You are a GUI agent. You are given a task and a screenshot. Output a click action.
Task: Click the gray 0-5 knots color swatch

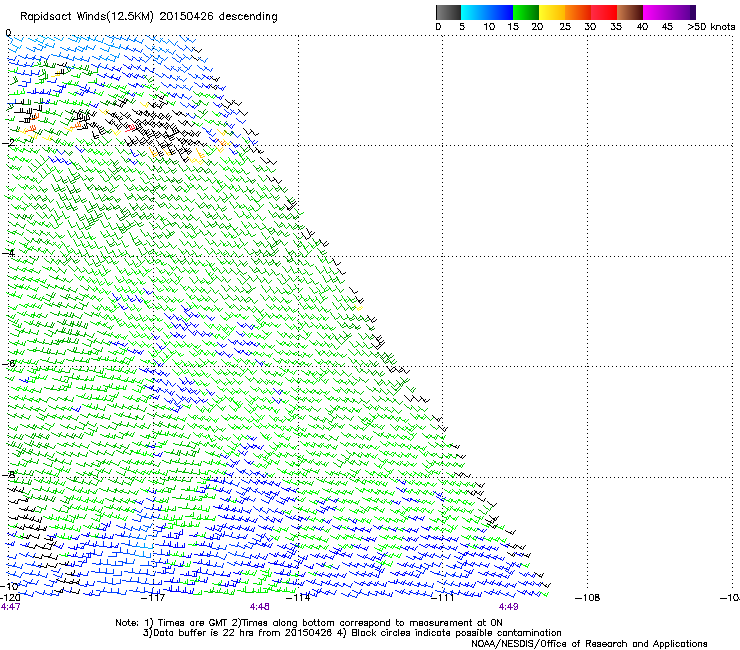[448, 12]
